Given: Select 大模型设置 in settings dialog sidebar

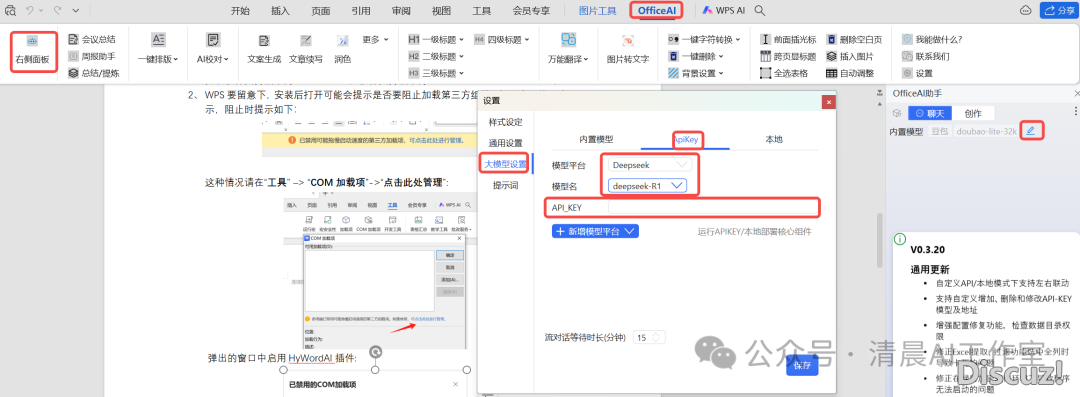Looking at the screenshot, I should [505, 163].
